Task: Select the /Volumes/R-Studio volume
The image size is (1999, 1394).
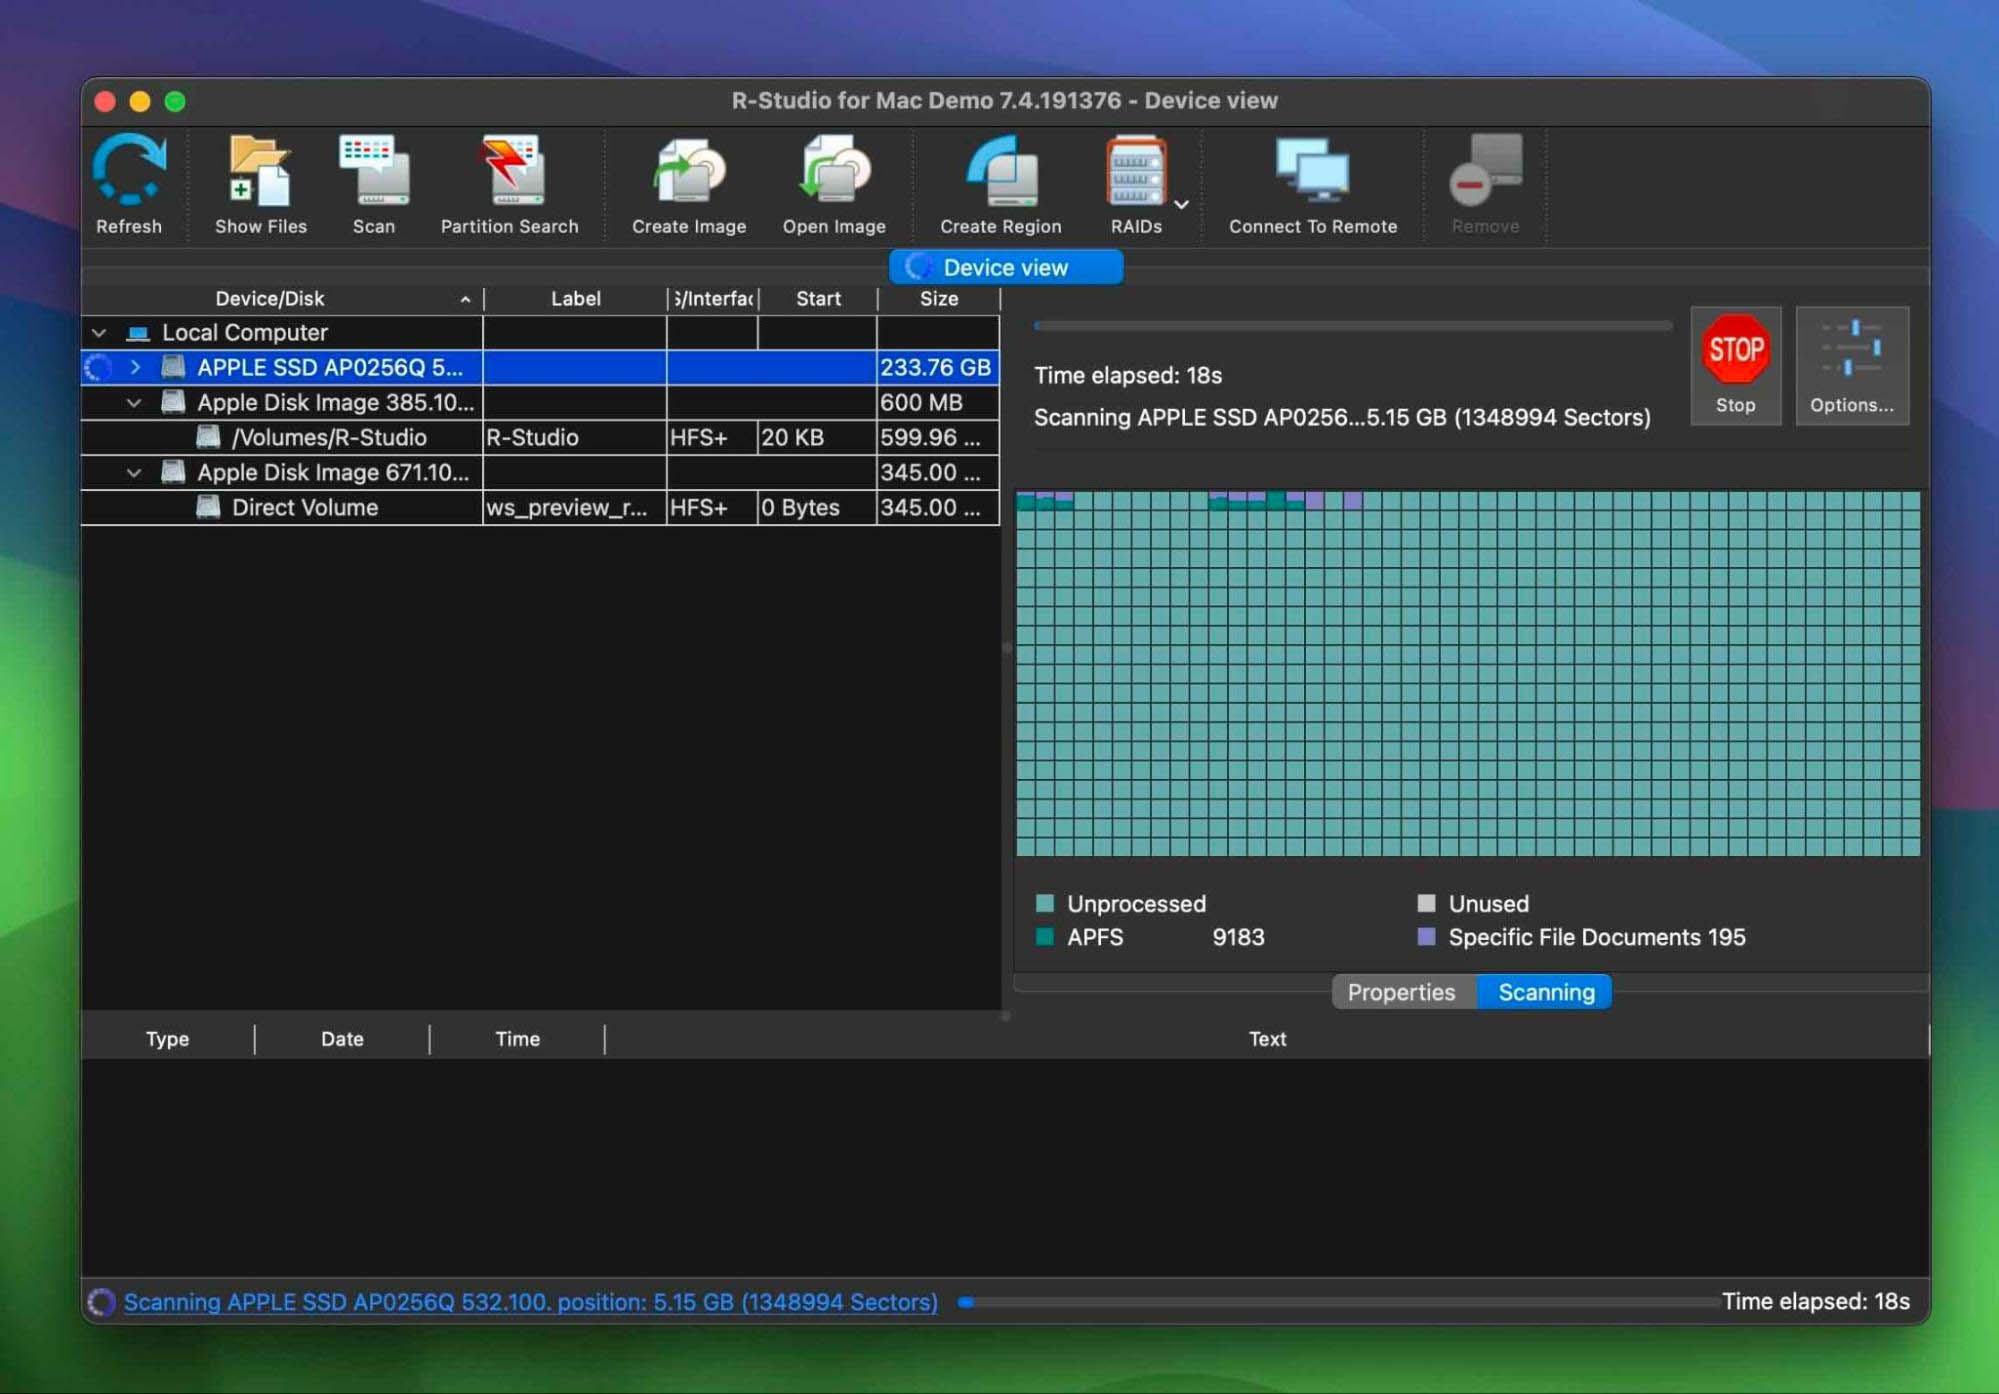Action: (540, 437)
